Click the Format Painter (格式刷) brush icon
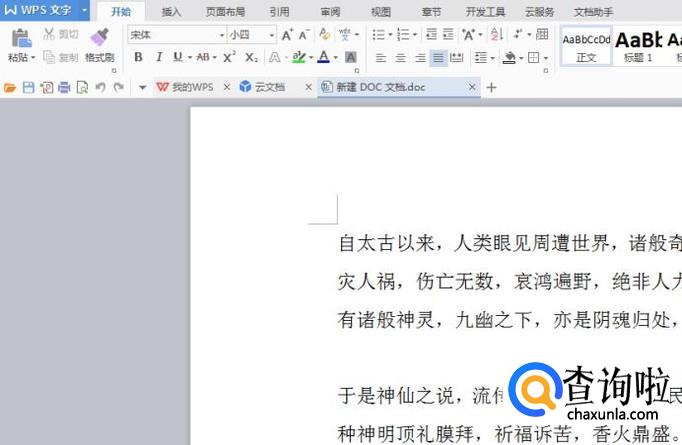Screen dimensions: 682x445 coord(98,37)
